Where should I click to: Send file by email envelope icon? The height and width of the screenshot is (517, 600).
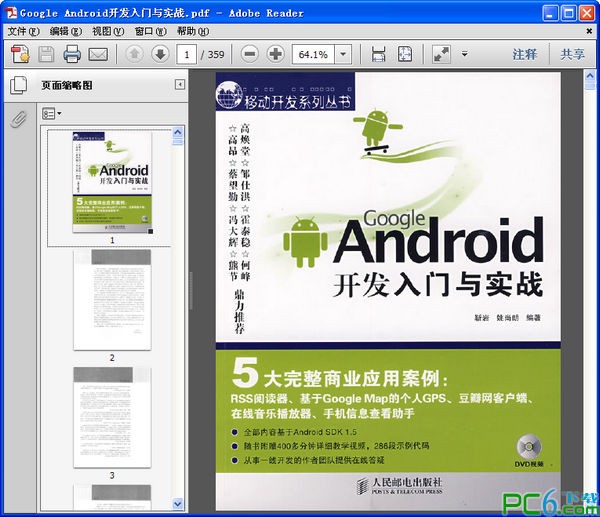[x=98, y=54]
